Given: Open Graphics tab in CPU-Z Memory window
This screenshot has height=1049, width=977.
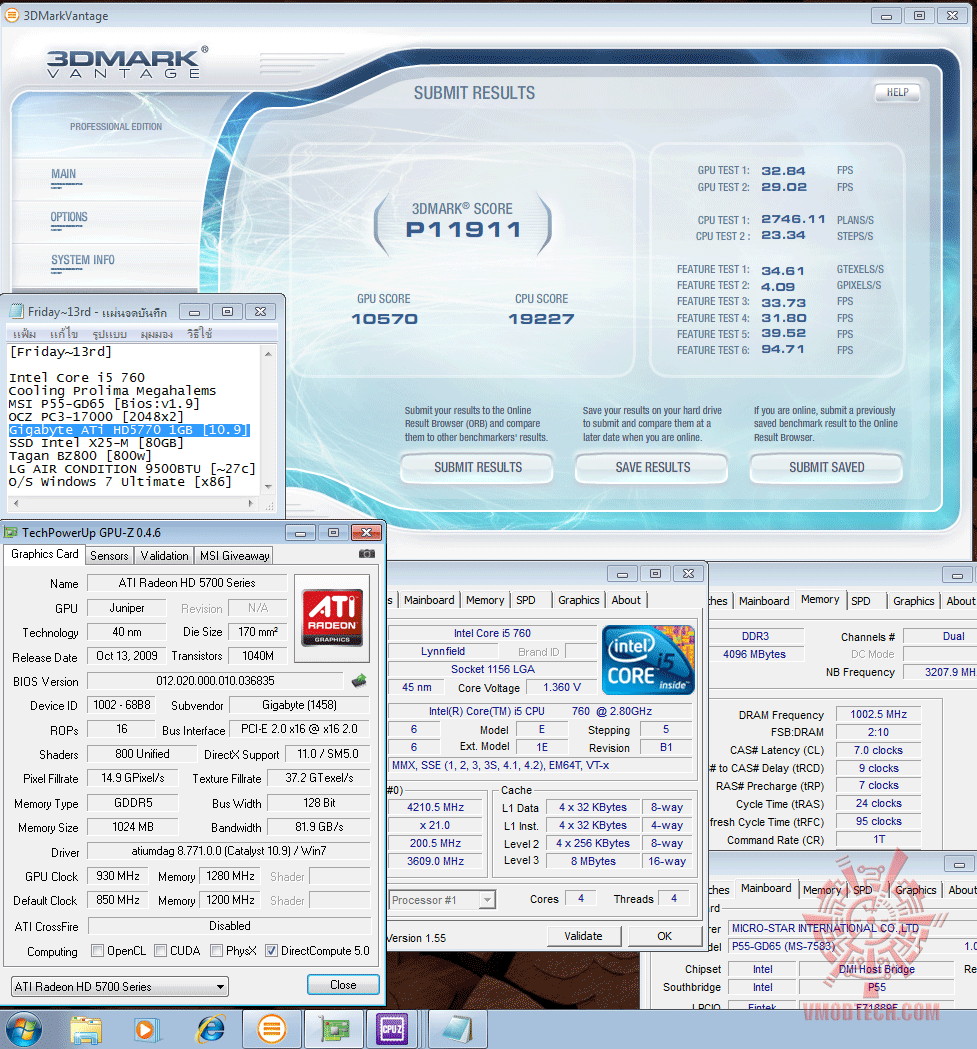Looking at the screenshot, I should (x=913, y=601).
